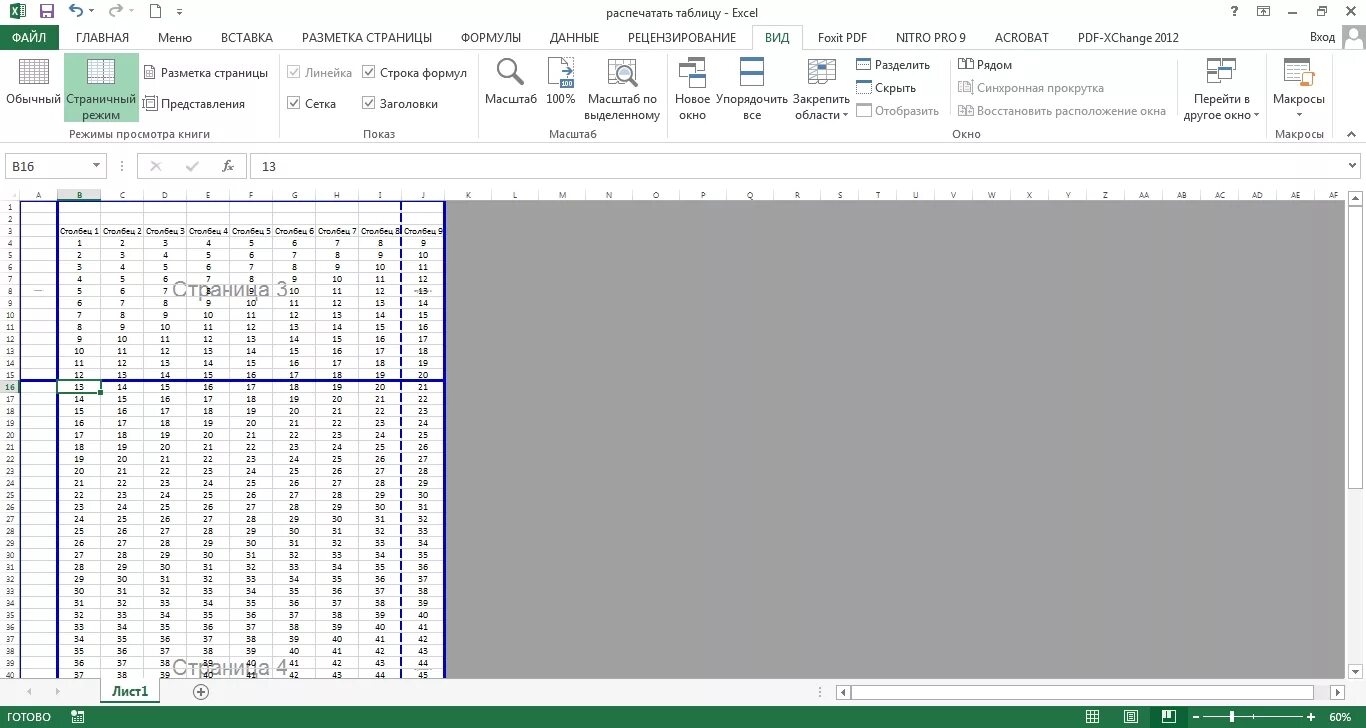Image resolution: width=1366 pixels, height=728 pixels.
Task: Click the Save icon in quick access
Action: (46, 12)
